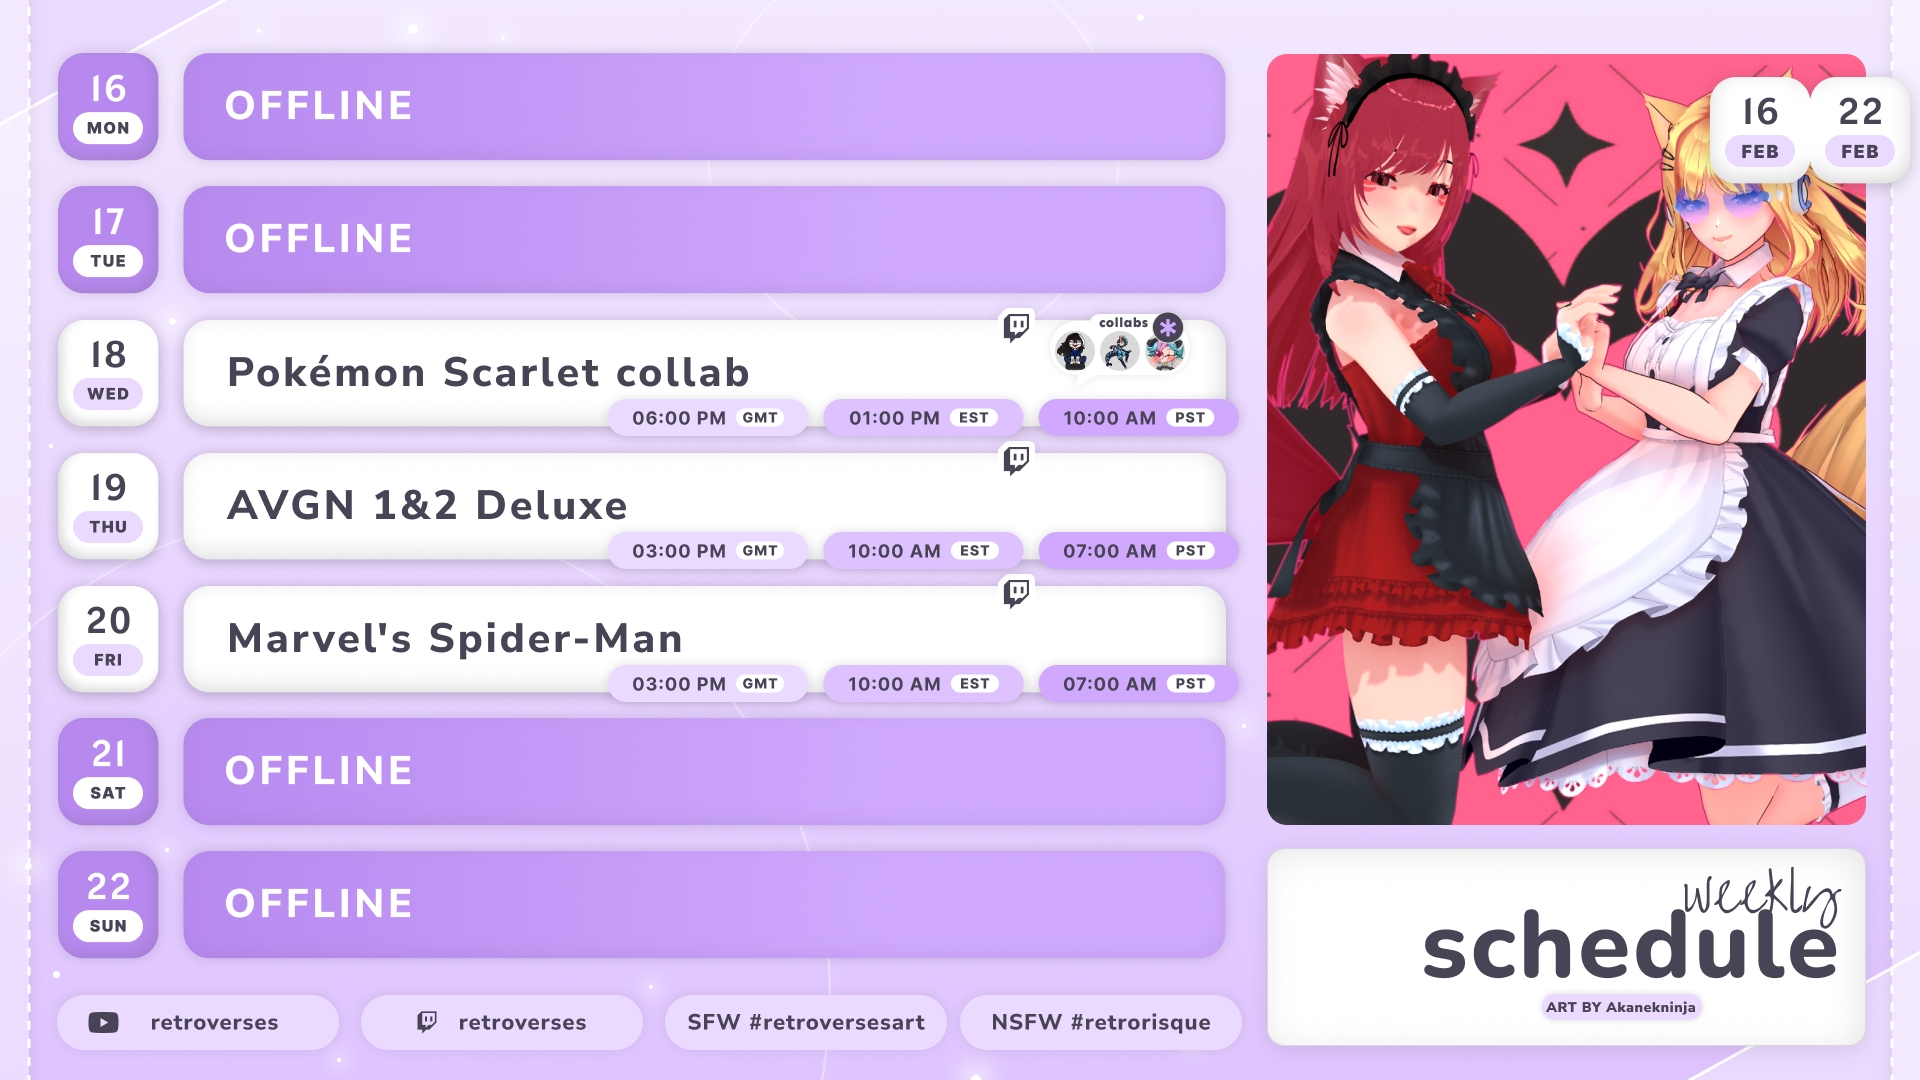
Task: Open the Twitch retroverses link
Action: (502, 1022)
